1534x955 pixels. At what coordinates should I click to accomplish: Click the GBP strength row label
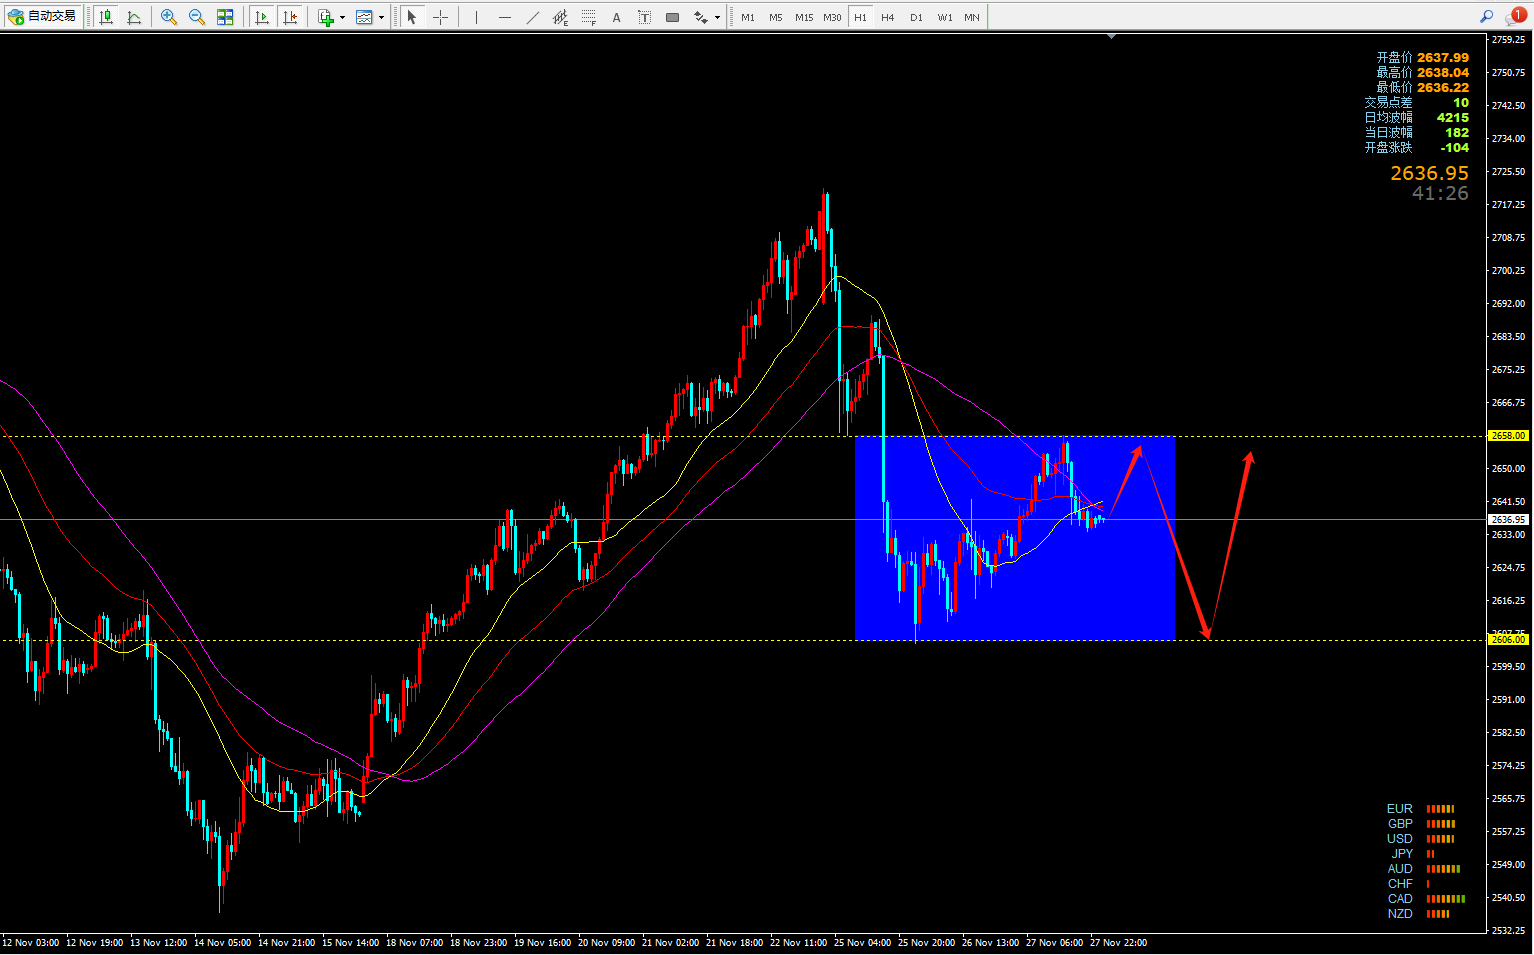1400,824
